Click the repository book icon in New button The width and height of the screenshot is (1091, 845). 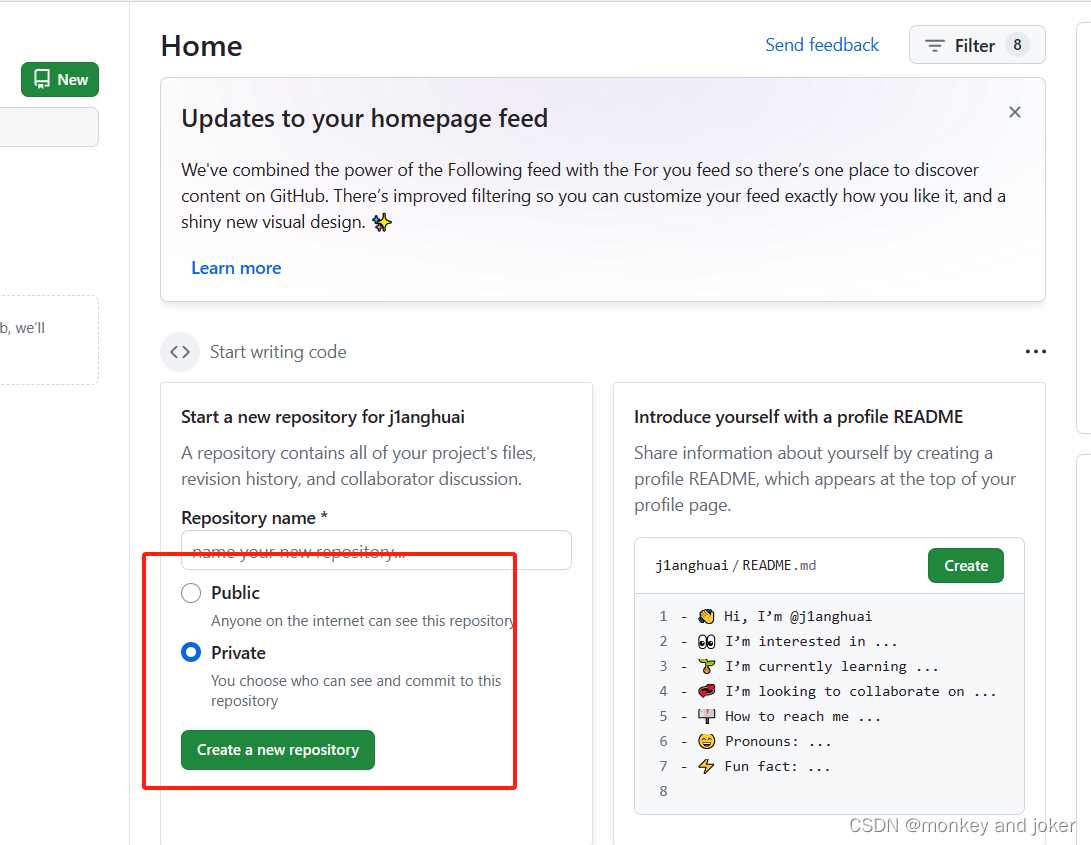click(x=42, y=79)
